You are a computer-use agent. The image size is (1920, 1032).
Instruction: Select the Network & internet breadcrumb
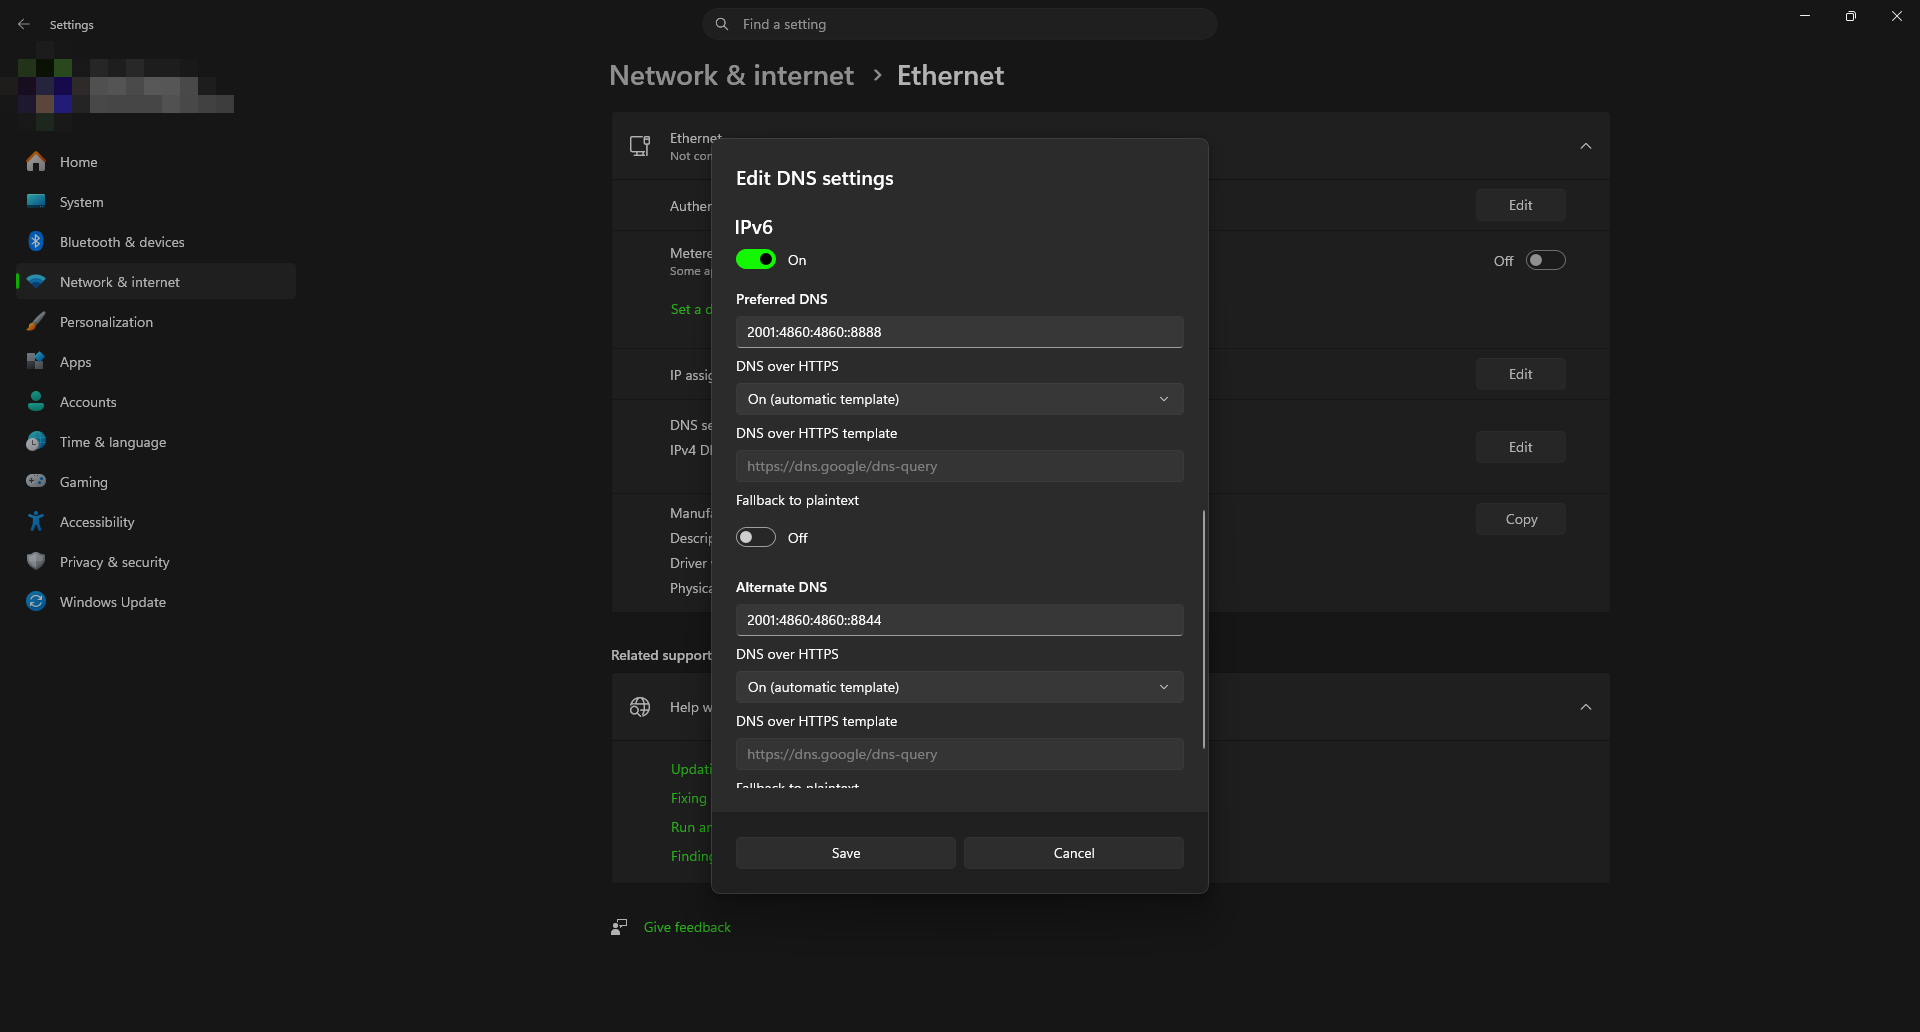coord(731,75)
